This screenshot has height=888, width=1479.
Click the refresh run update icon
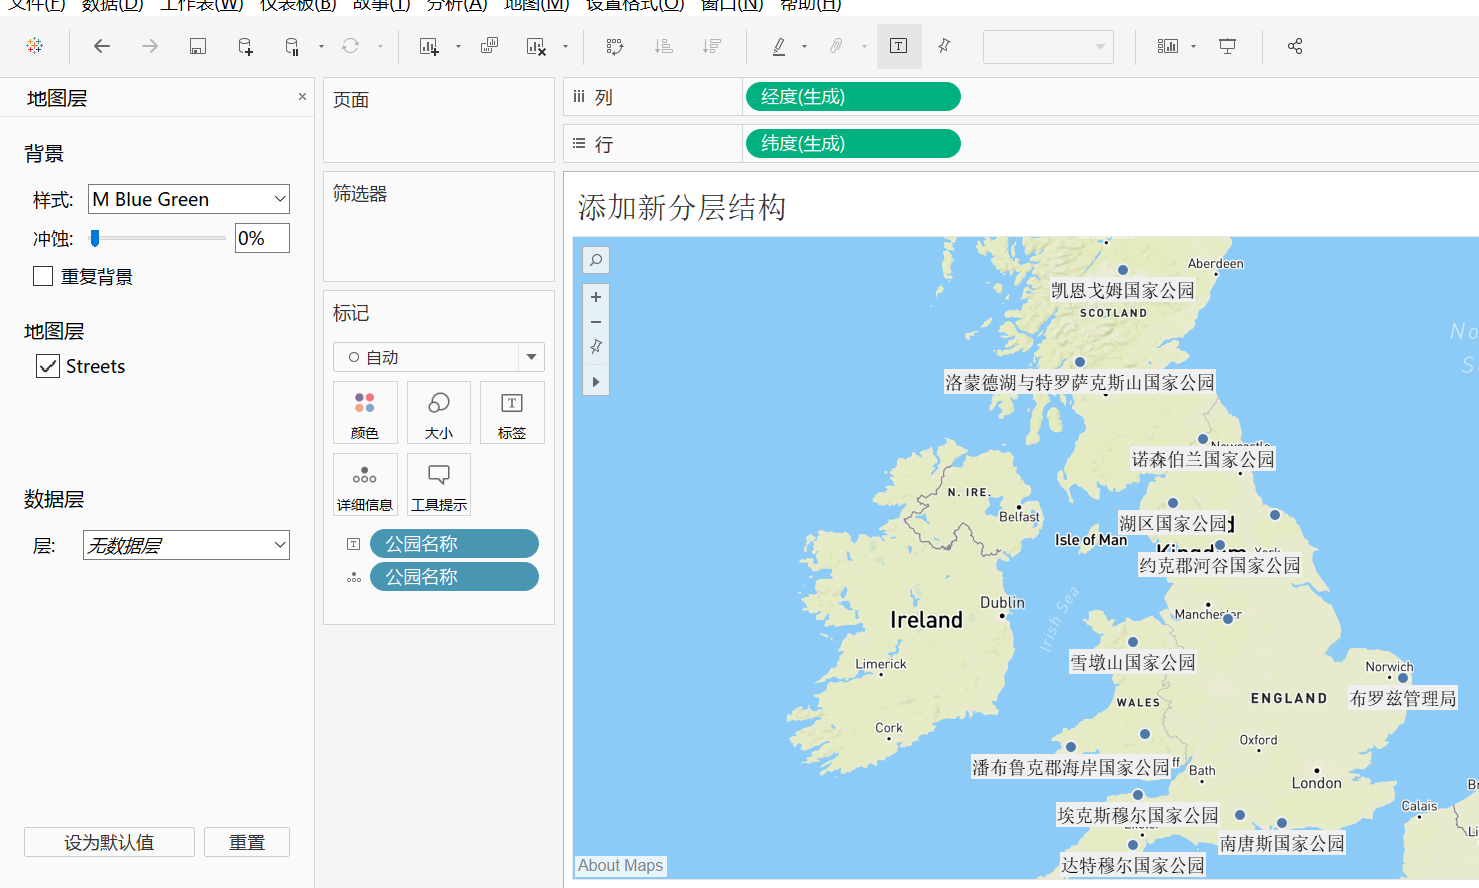pyautogui.click(x=350, y=46)
